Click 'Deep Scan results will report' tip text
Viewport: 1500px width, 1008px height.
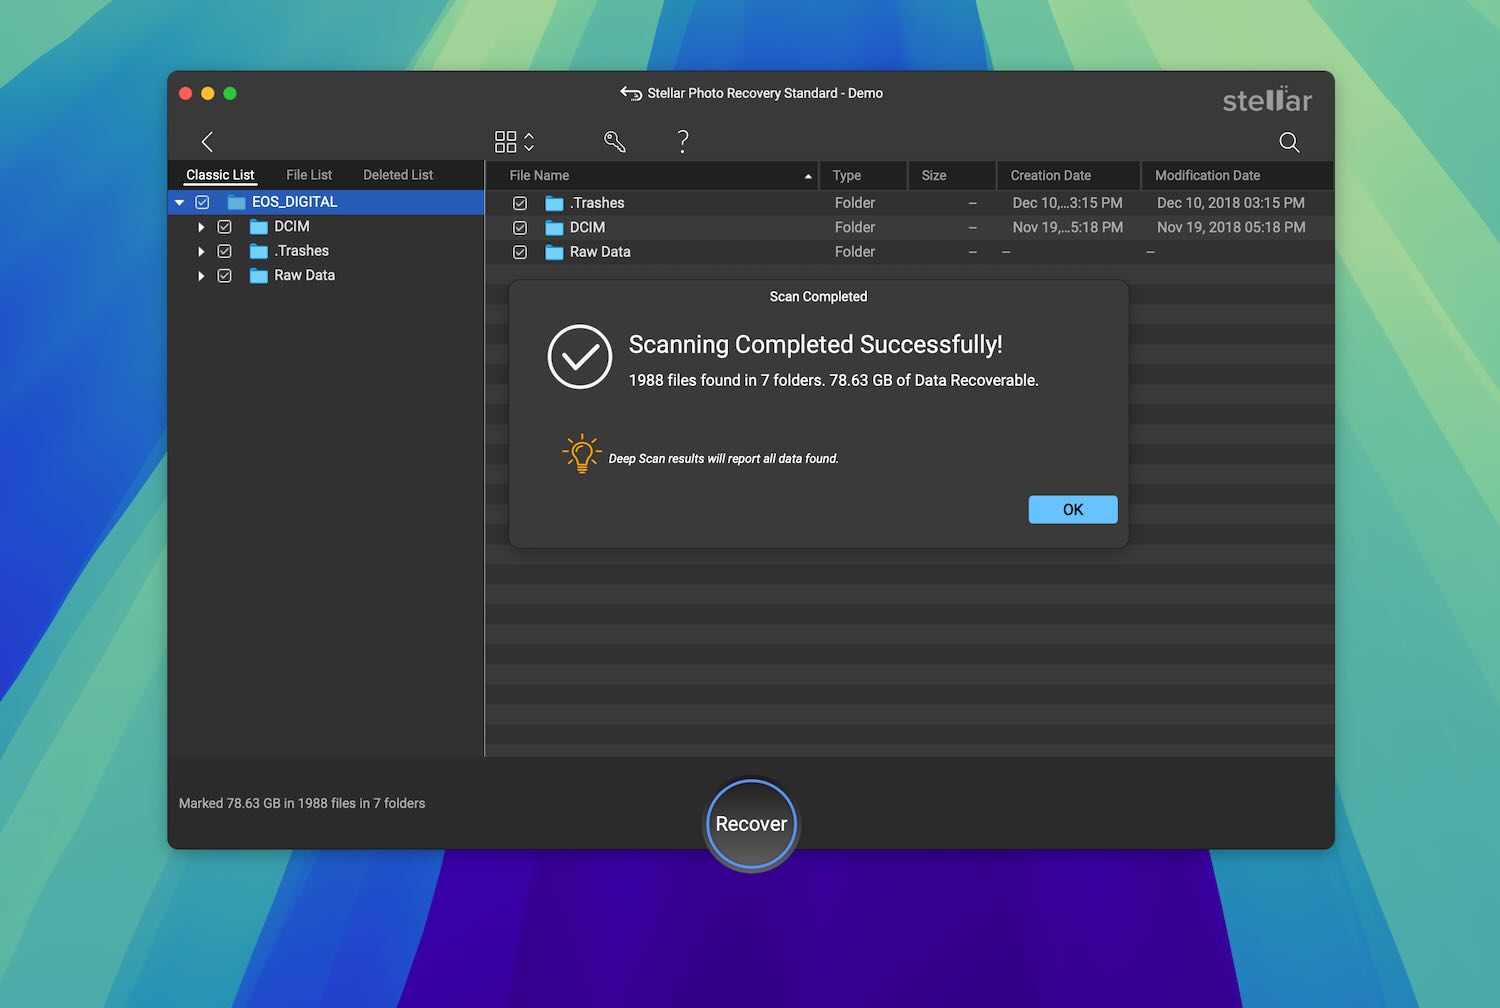pyautogui.click(x=723, y=459)
